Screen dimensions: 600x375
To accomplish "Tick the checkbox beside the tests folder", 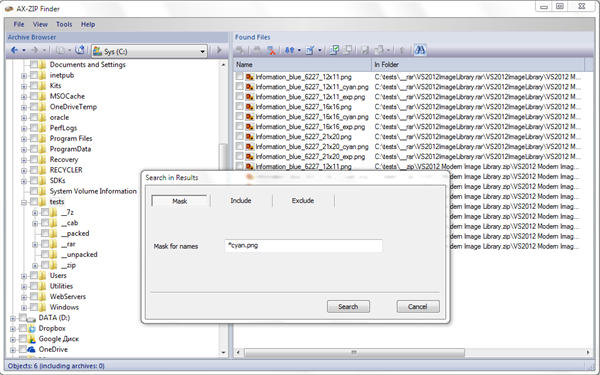I will [34, 202].
